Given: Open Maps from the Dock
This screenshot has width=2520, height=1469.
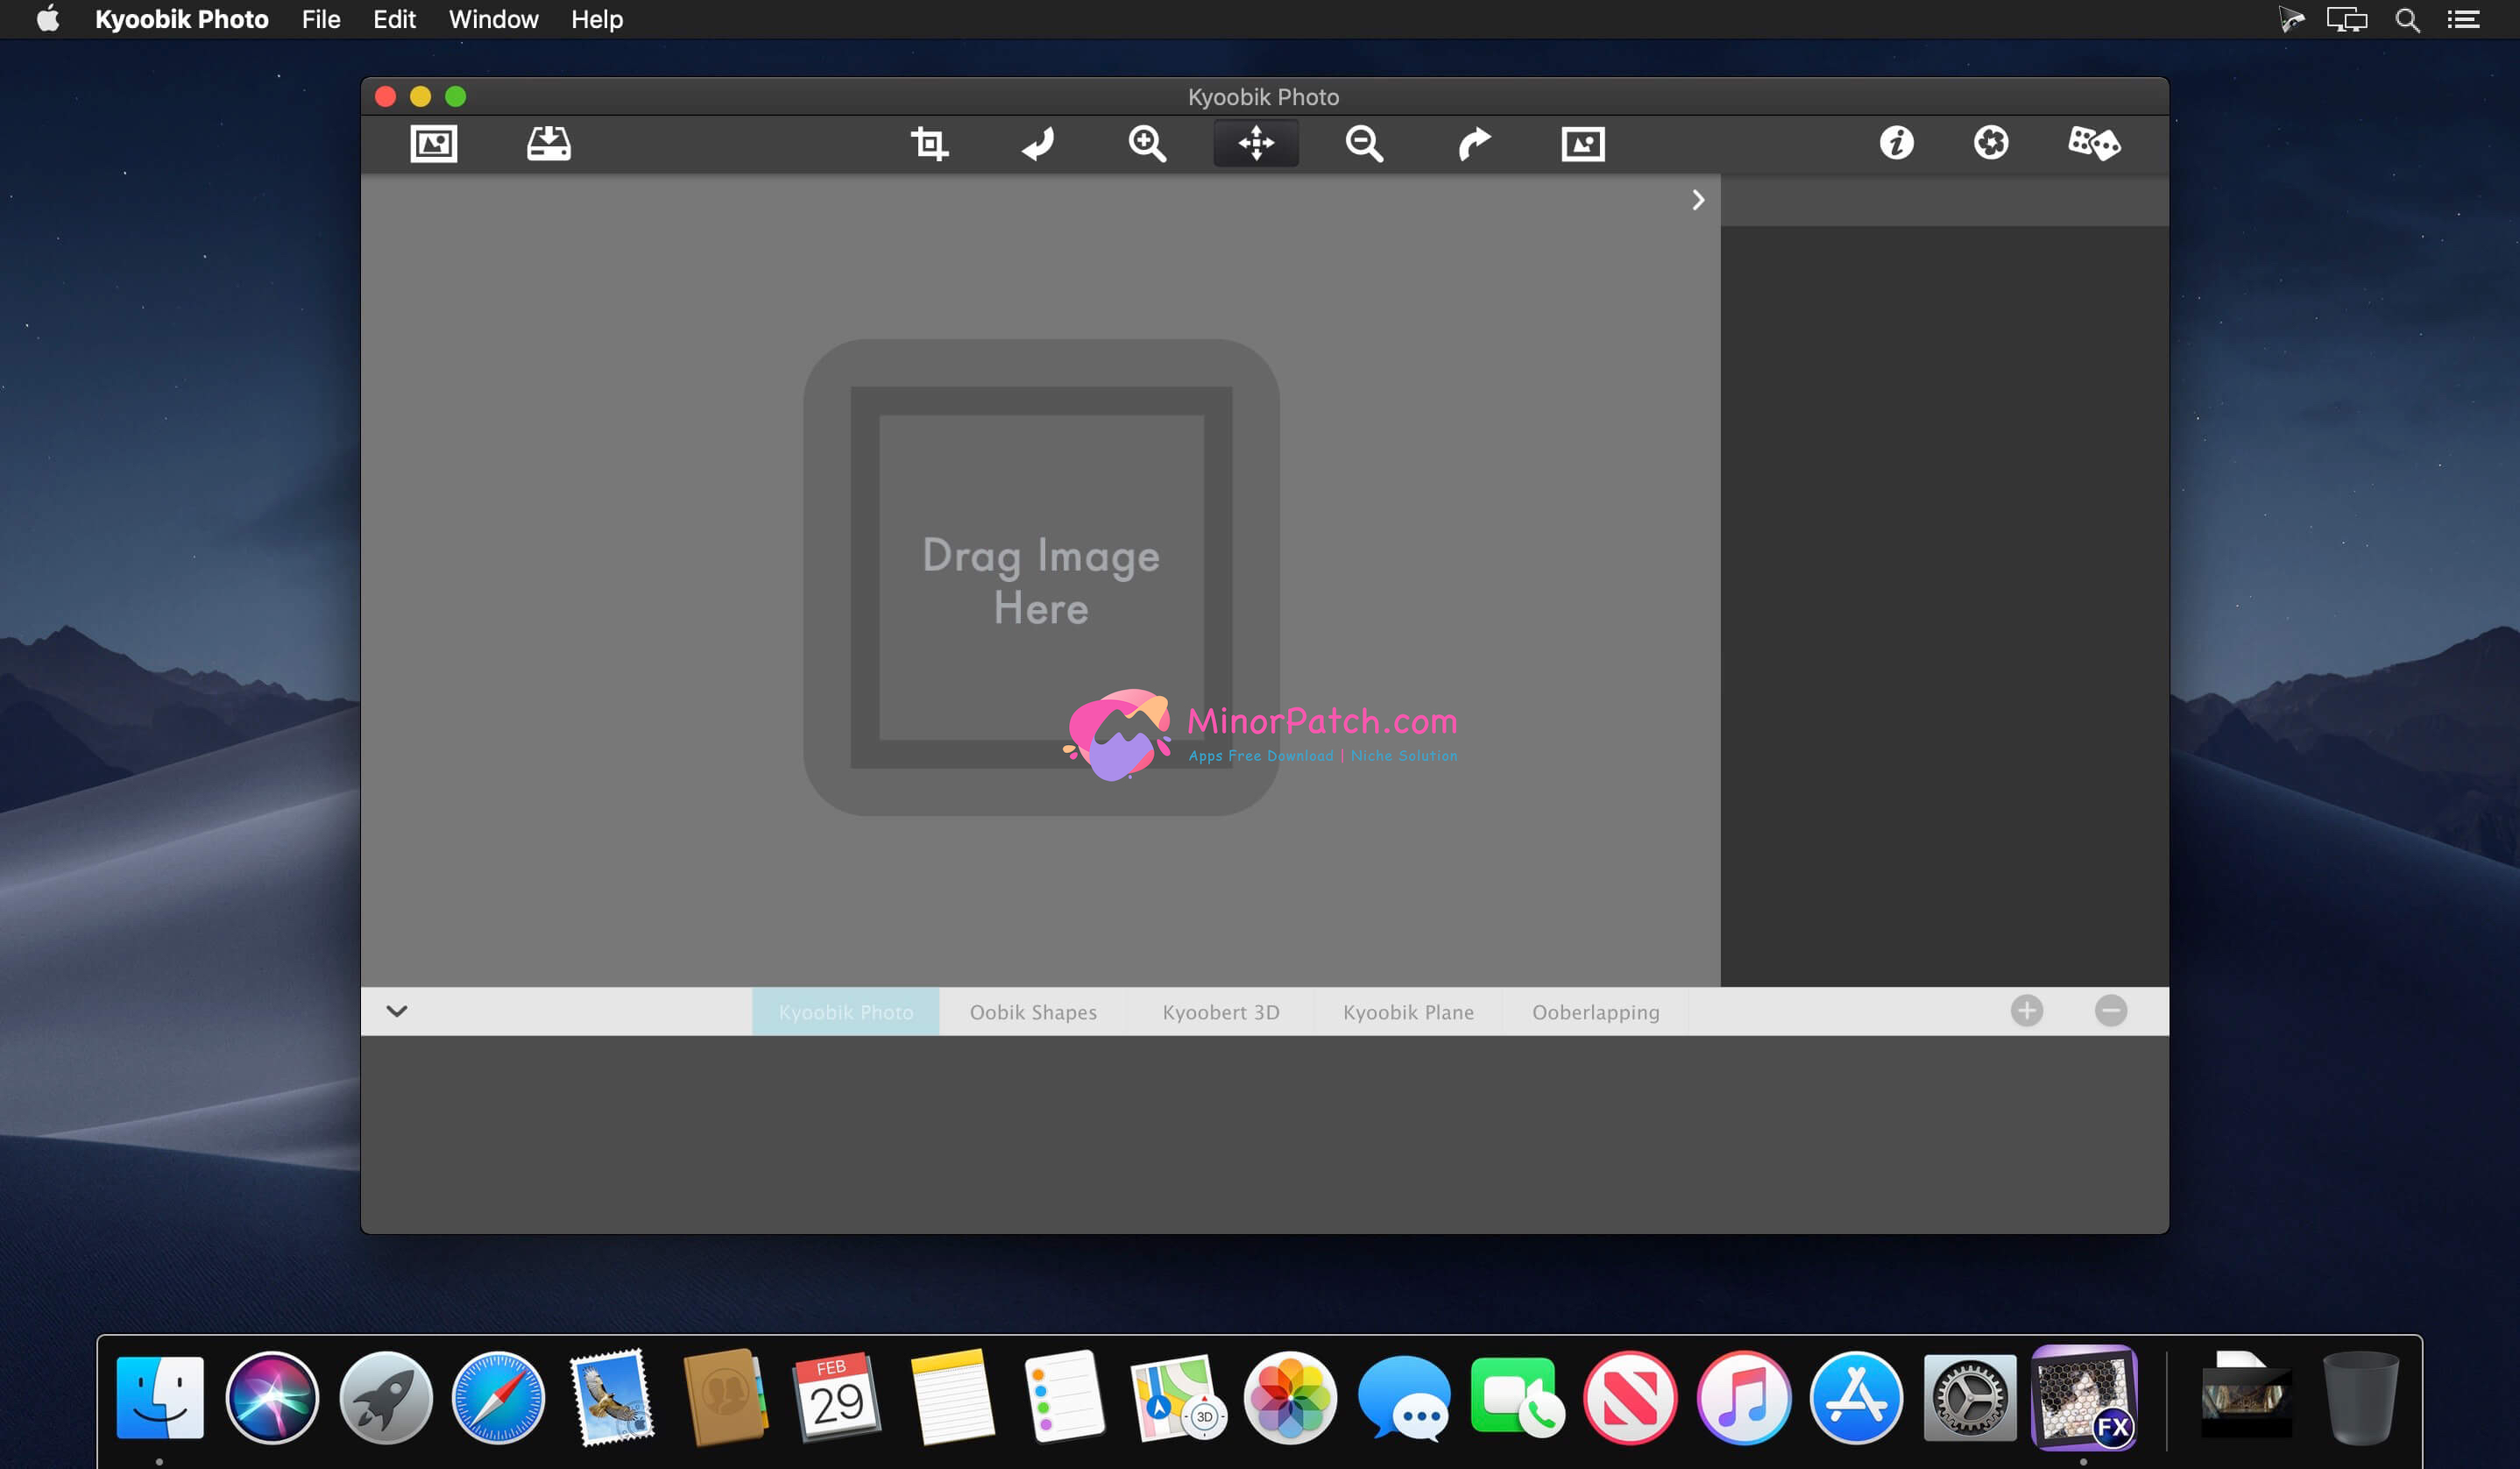Looking at the screenshot, I should coord(1177,1397).
